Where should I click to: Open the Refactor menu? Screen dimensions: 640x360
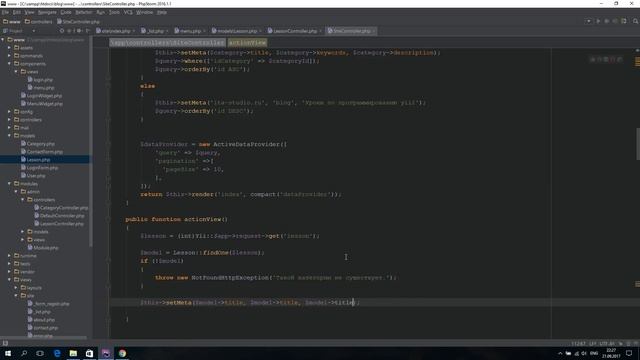84,12
